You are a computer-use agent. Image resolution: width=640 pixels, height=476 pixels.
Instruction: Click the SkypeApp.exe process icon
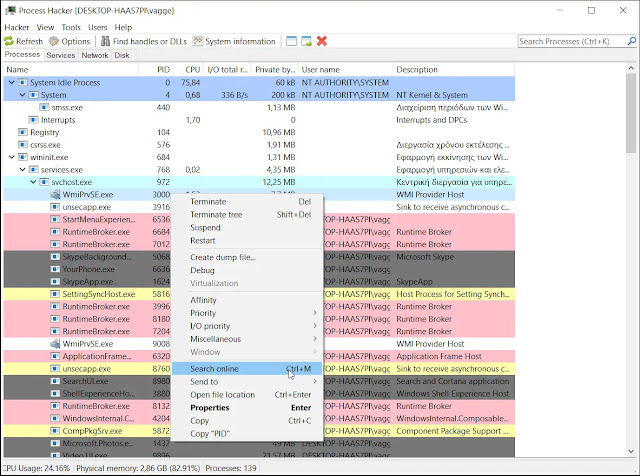click(55, 282)
